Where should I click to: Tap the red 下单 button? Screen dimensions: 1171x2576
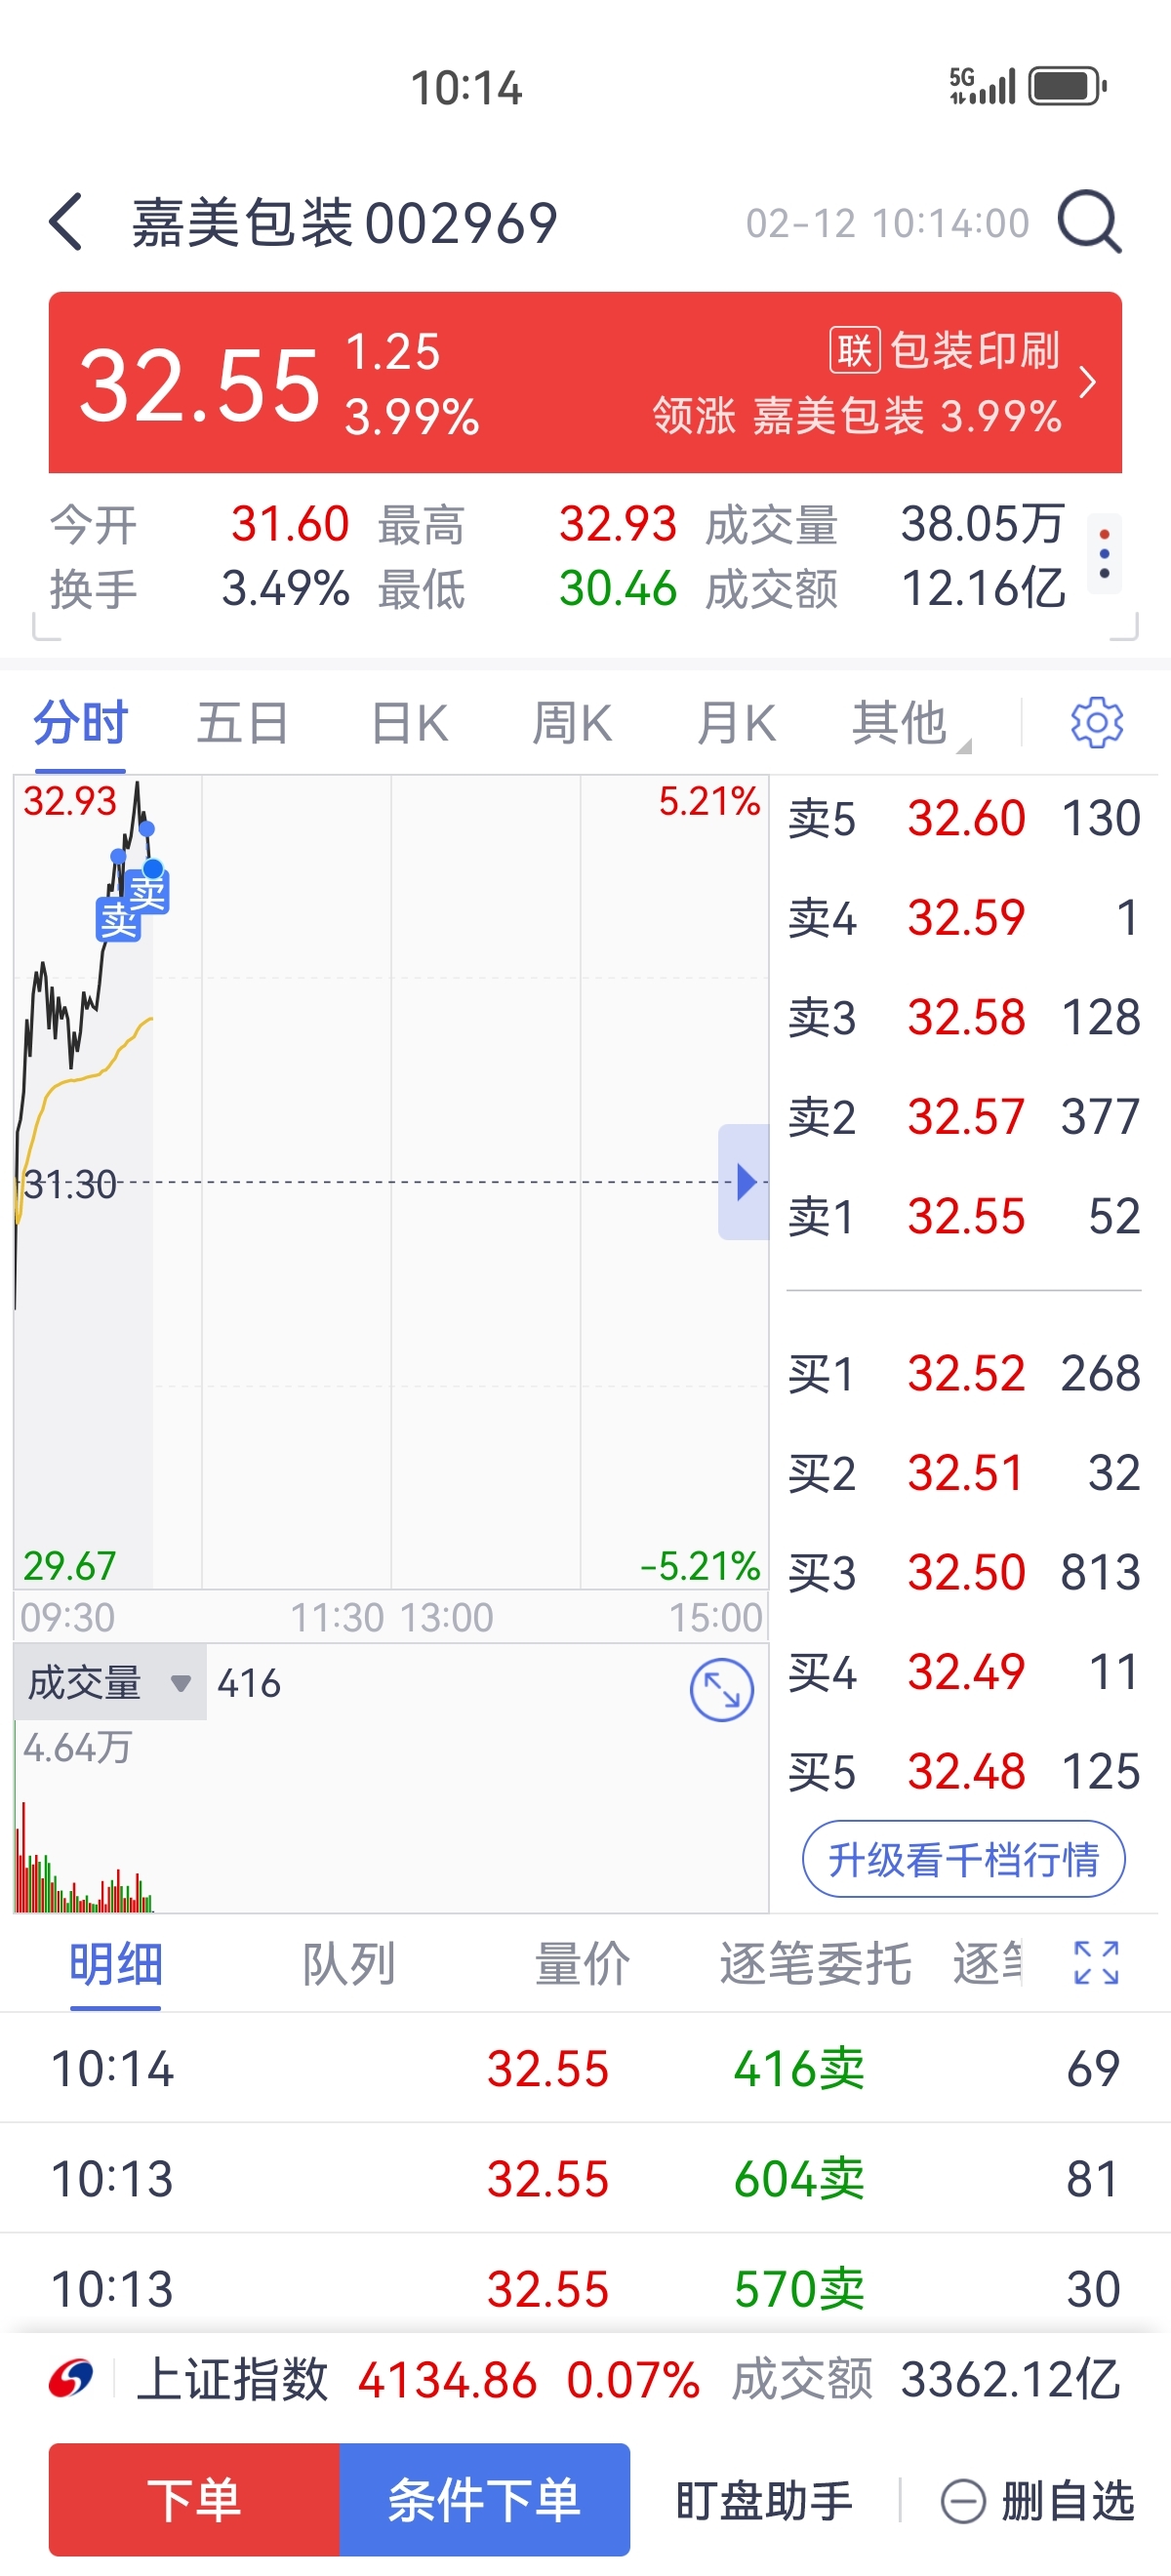[x=194, y=2499]
